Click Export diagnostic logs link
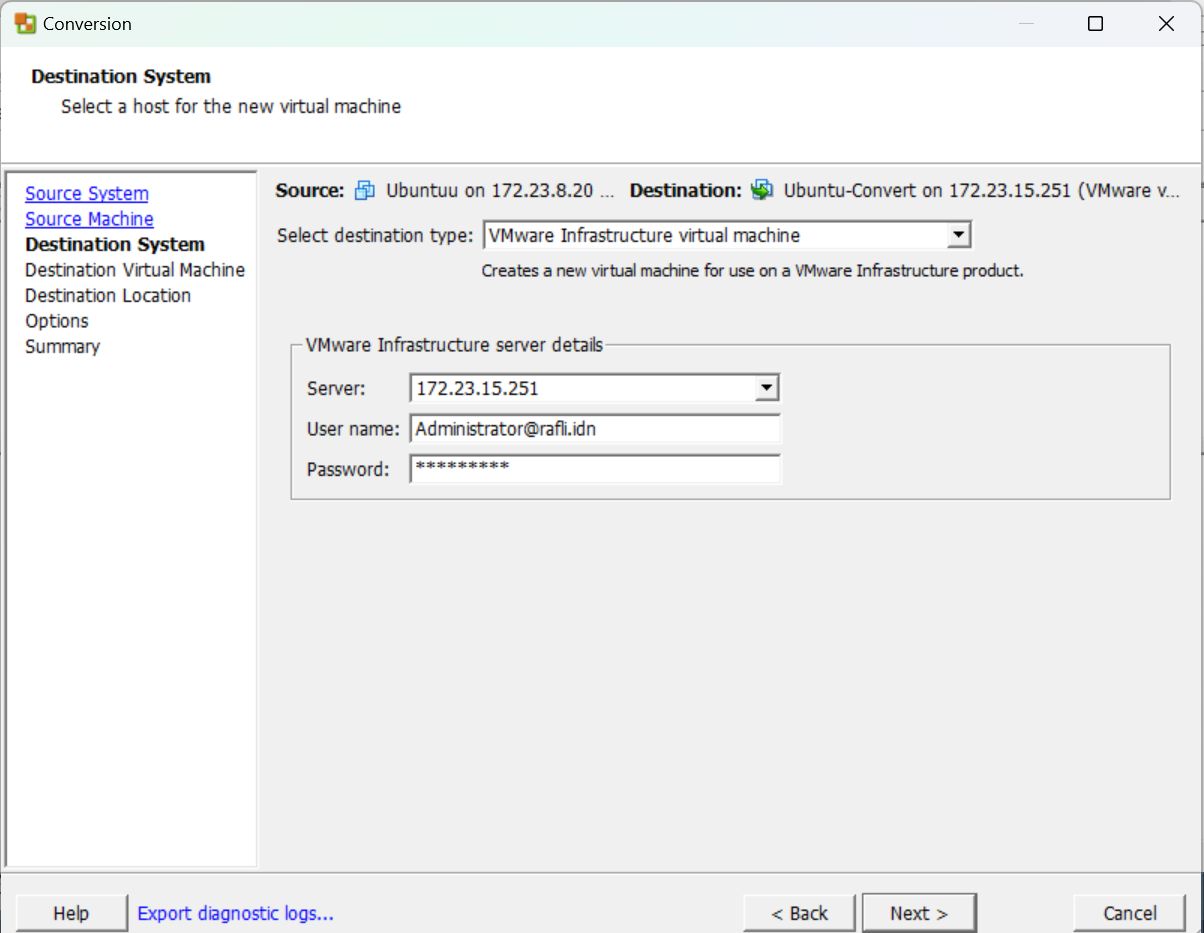This screenshot has width=1204, height=933. [x=235, y=913]
